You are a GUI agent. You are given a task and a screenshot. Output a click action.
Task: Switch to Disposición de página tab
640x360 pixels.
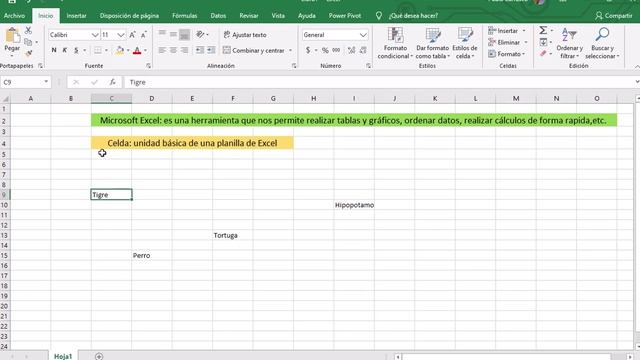(129, 16)
